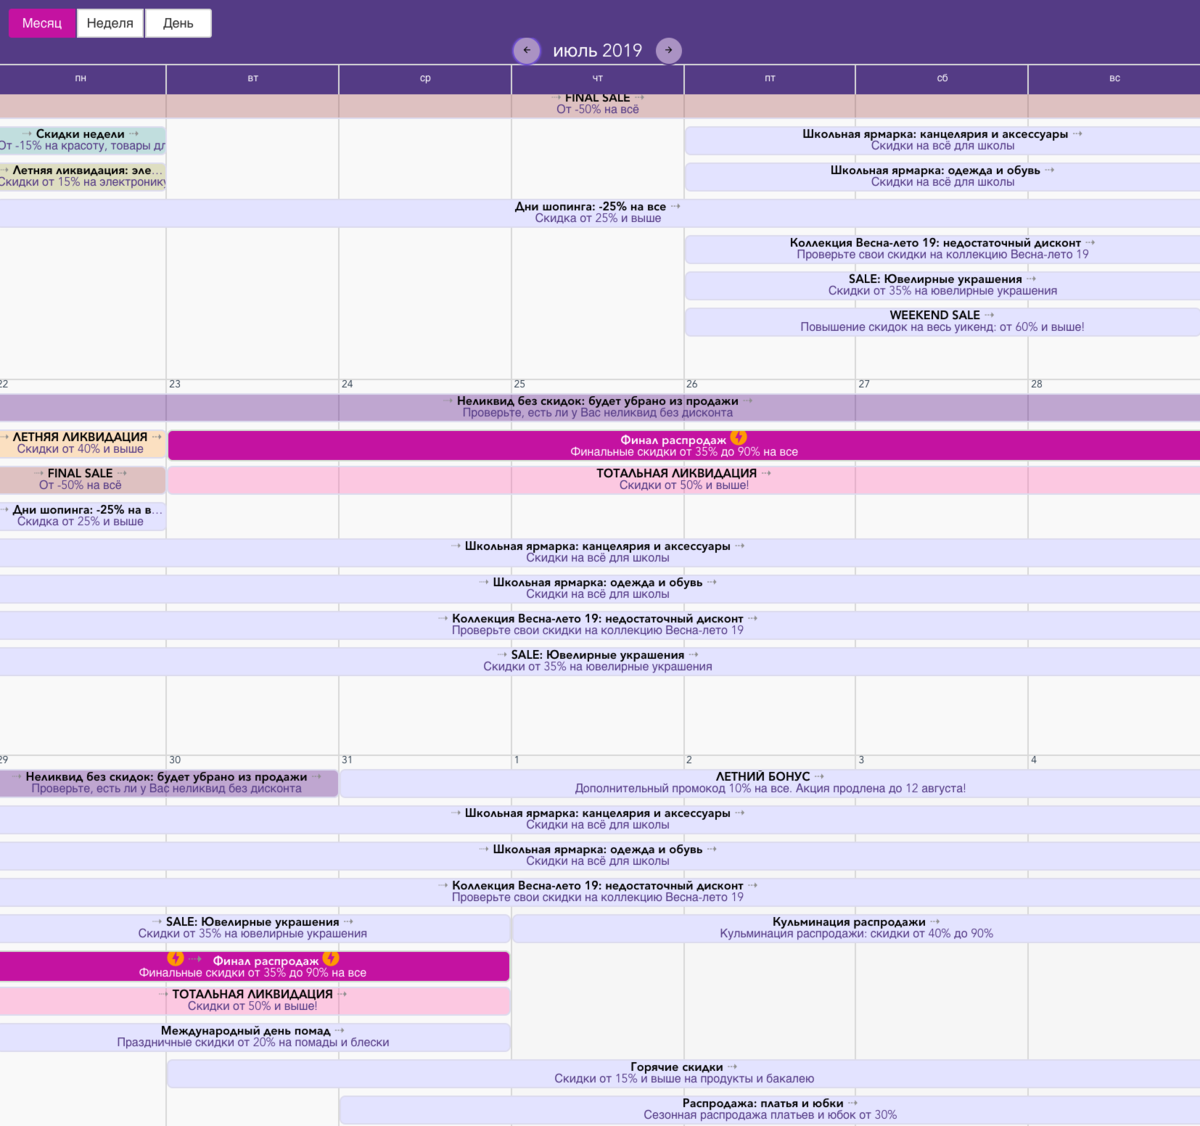1200x1126 pixels.
Task: Select date 24 in the calendar
Action: click(x=347, y=384)
